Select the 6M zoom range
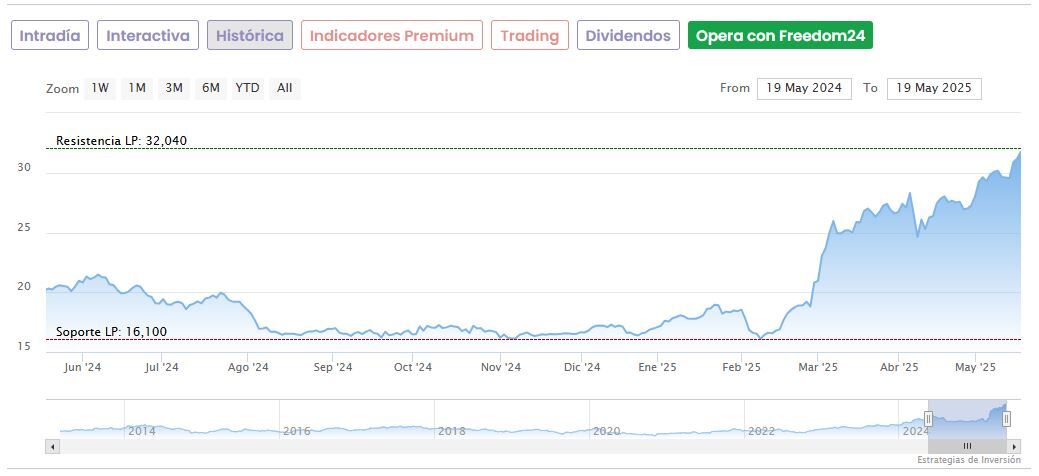The image size is (1039, 476). [210, 88]
